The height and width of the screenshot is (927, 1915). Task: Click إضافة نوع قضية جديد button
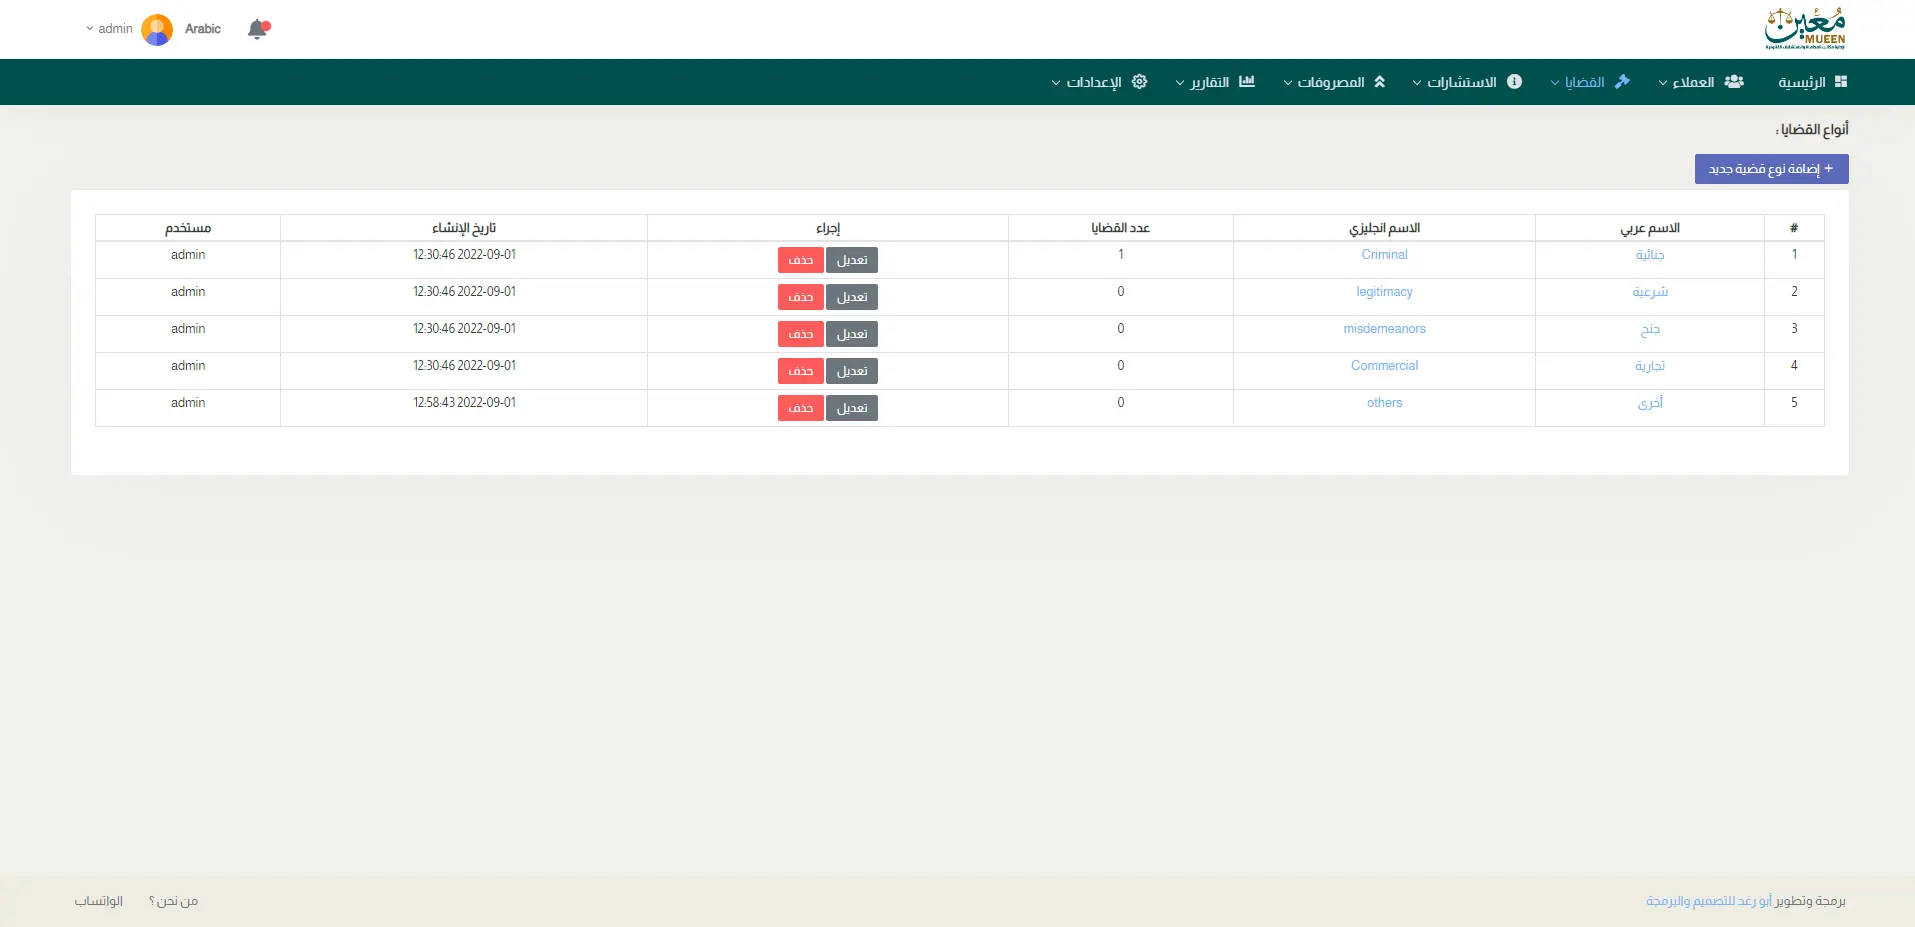(1771, 169)
